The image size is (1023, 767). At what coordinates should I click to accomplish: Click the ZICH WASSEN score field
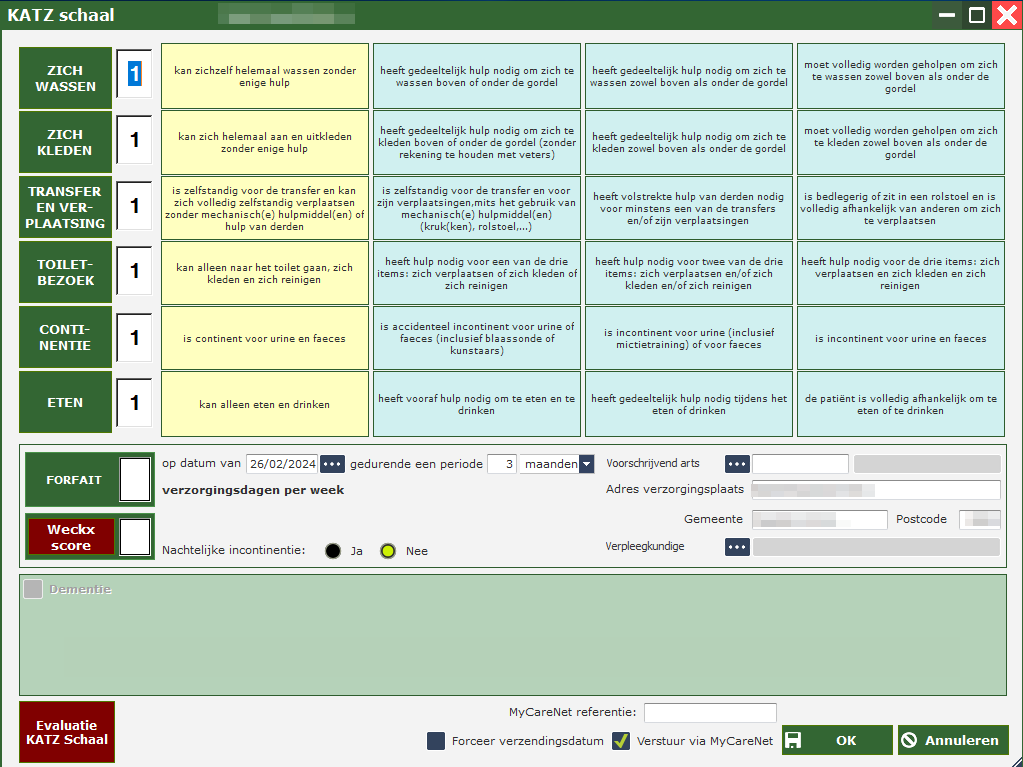tap(134, 74)
